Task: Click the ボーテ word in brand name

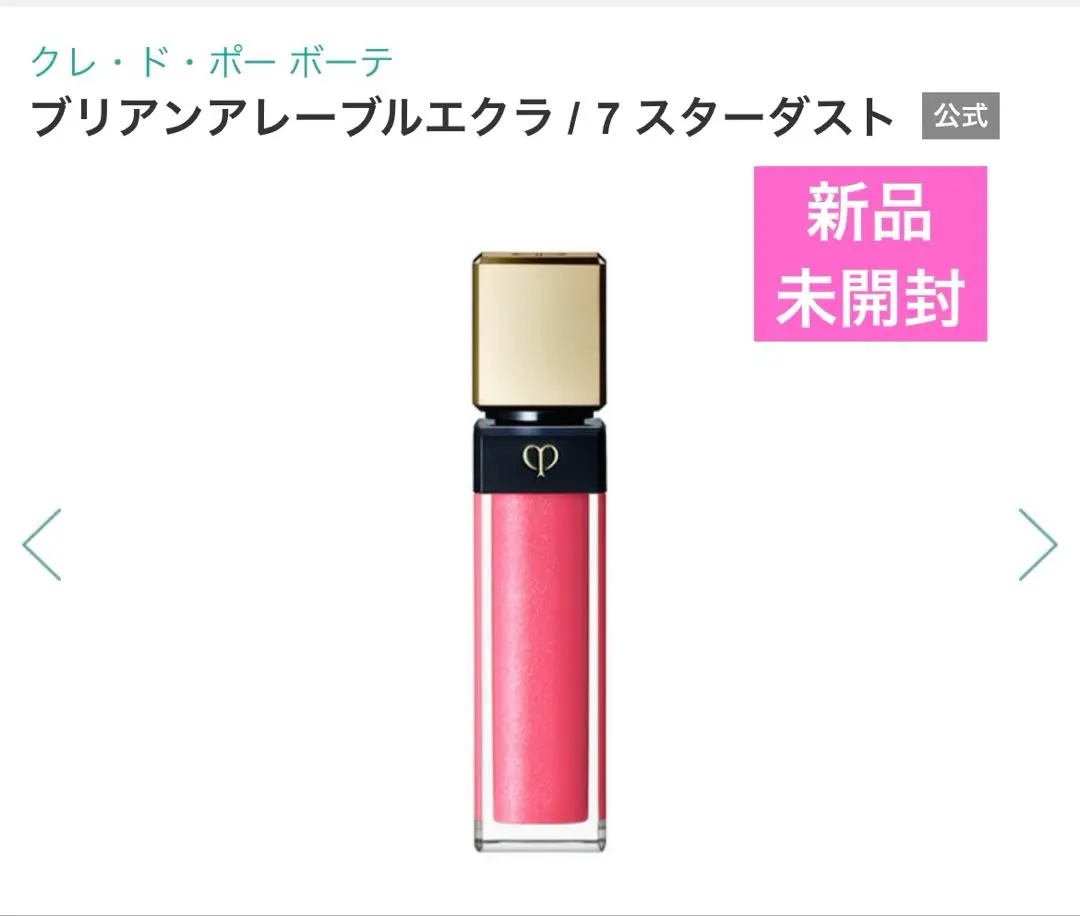Action: click(341, 62)
